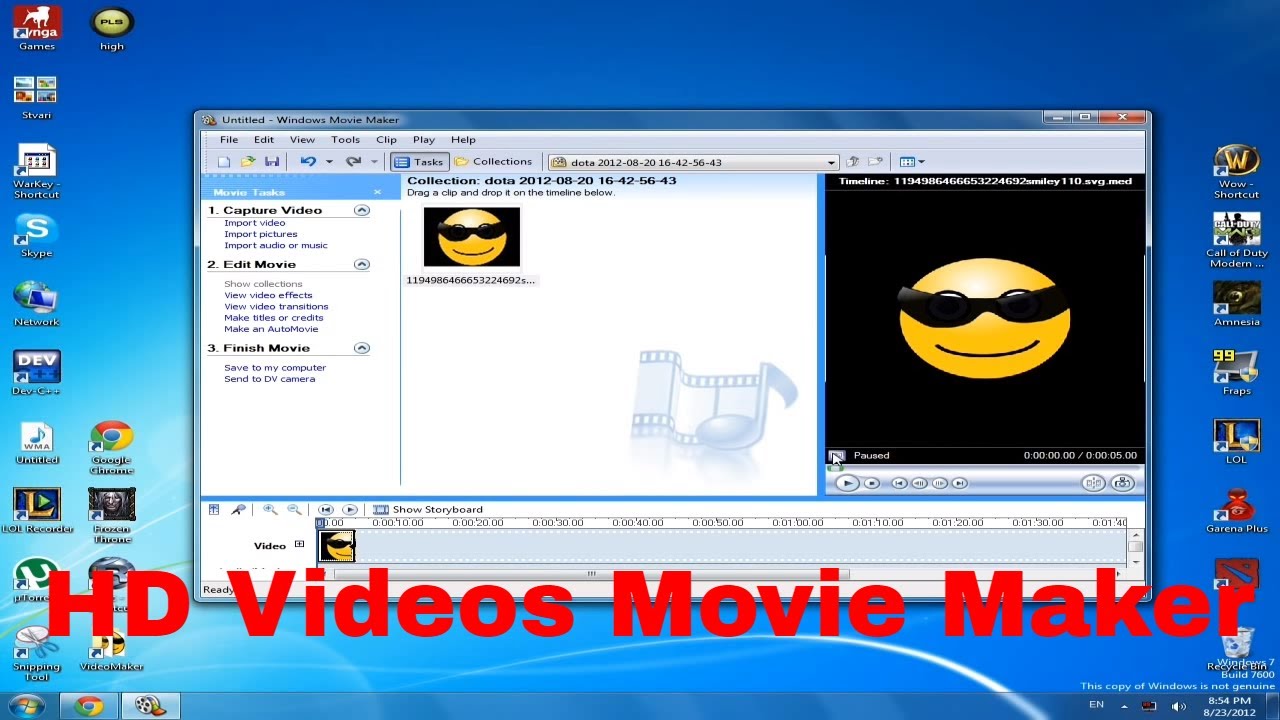The image size is (1280, 720).
Task: Open the Help menu
Action: pyautogui.click(x=463, y=140)
